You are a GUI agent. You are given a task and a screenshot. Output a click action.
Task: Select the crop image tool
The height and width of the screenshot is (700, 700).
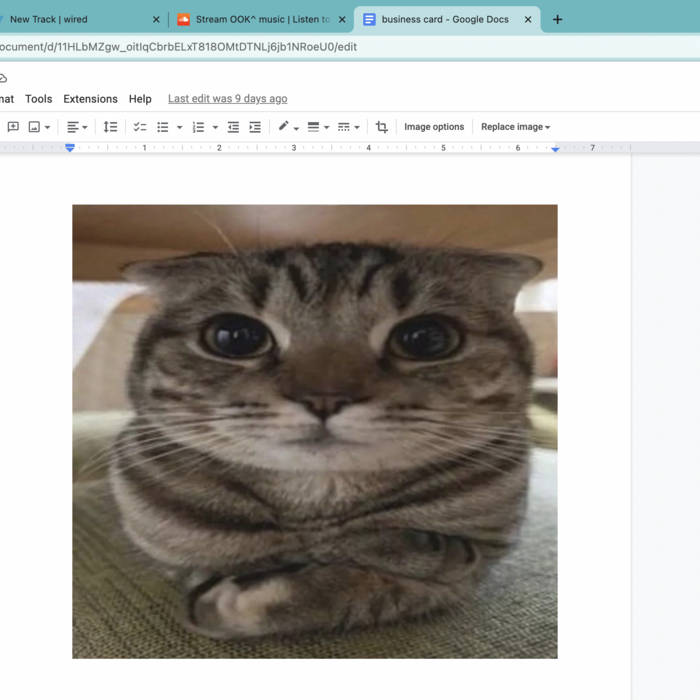point(381,127)
